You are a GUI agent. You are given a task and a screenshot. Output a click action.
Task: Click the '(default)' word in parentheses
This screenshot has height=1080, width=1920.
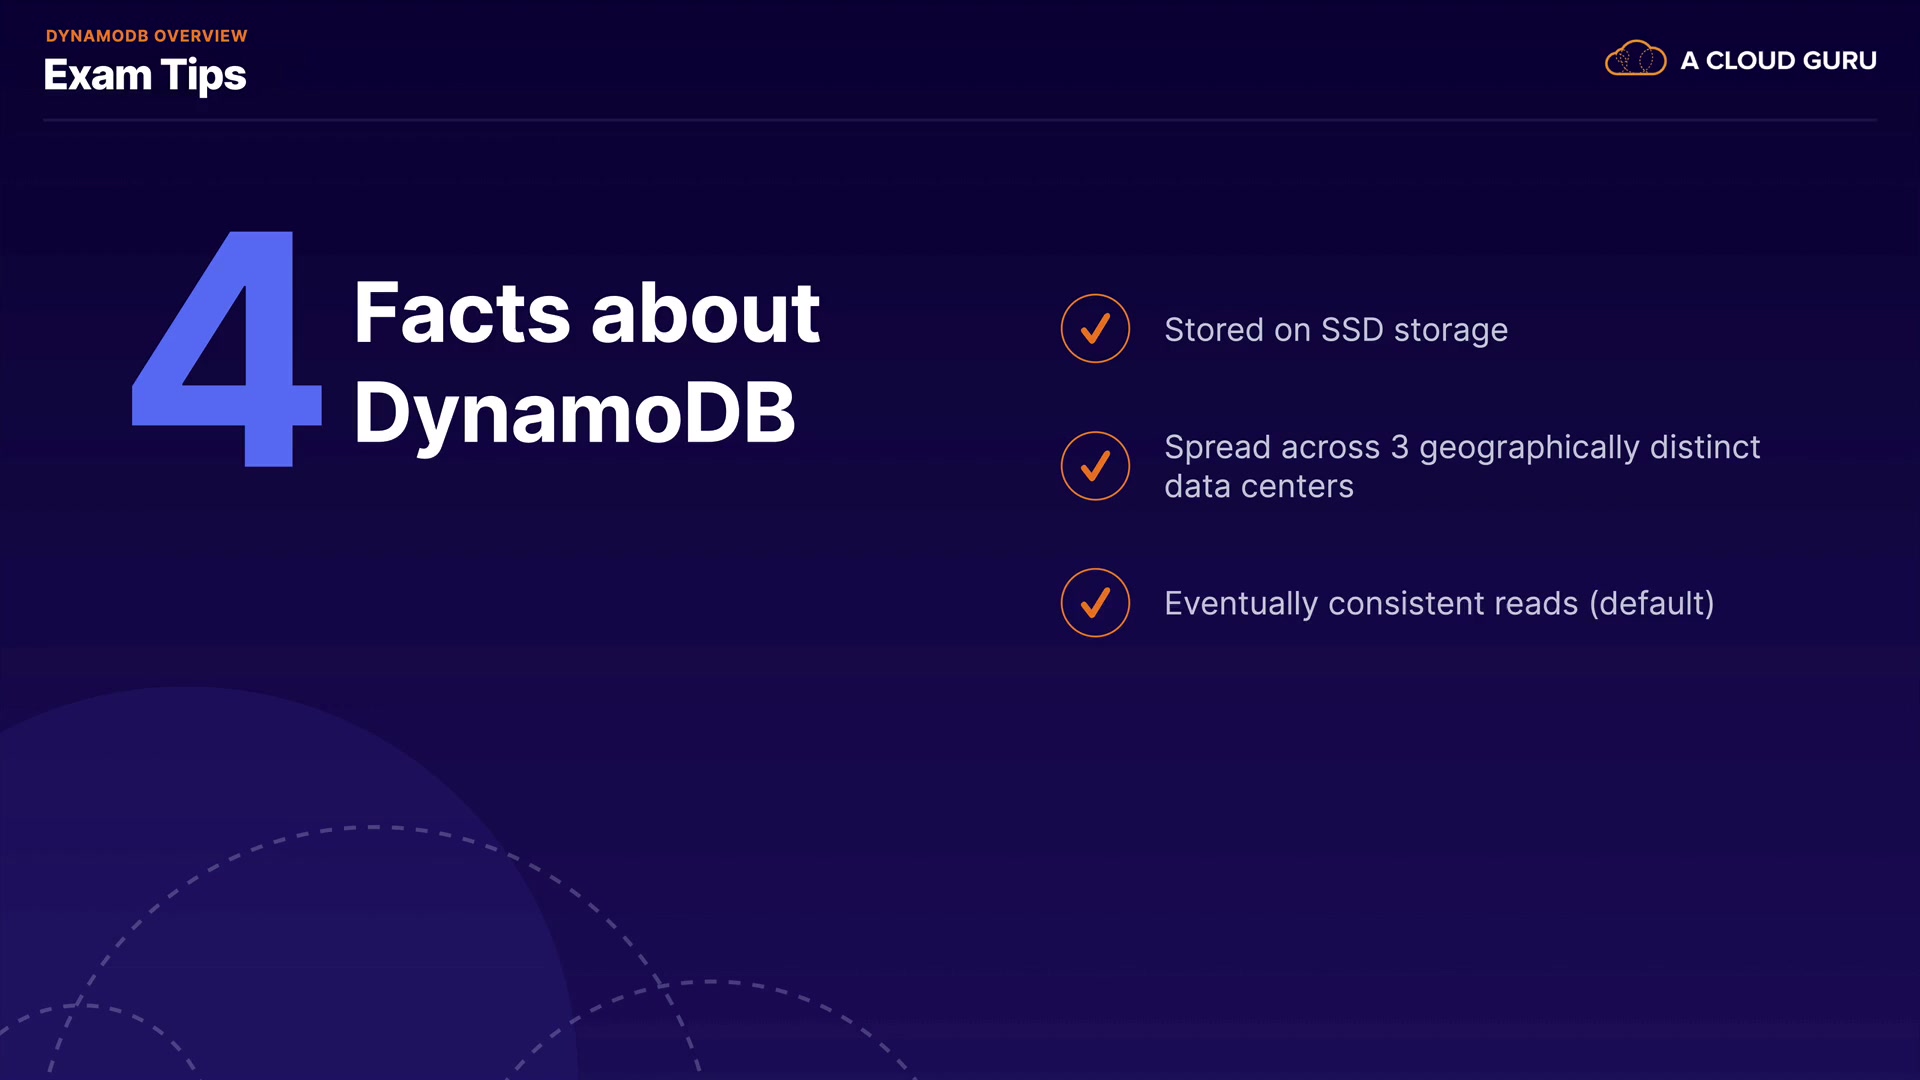(1652, 604)
